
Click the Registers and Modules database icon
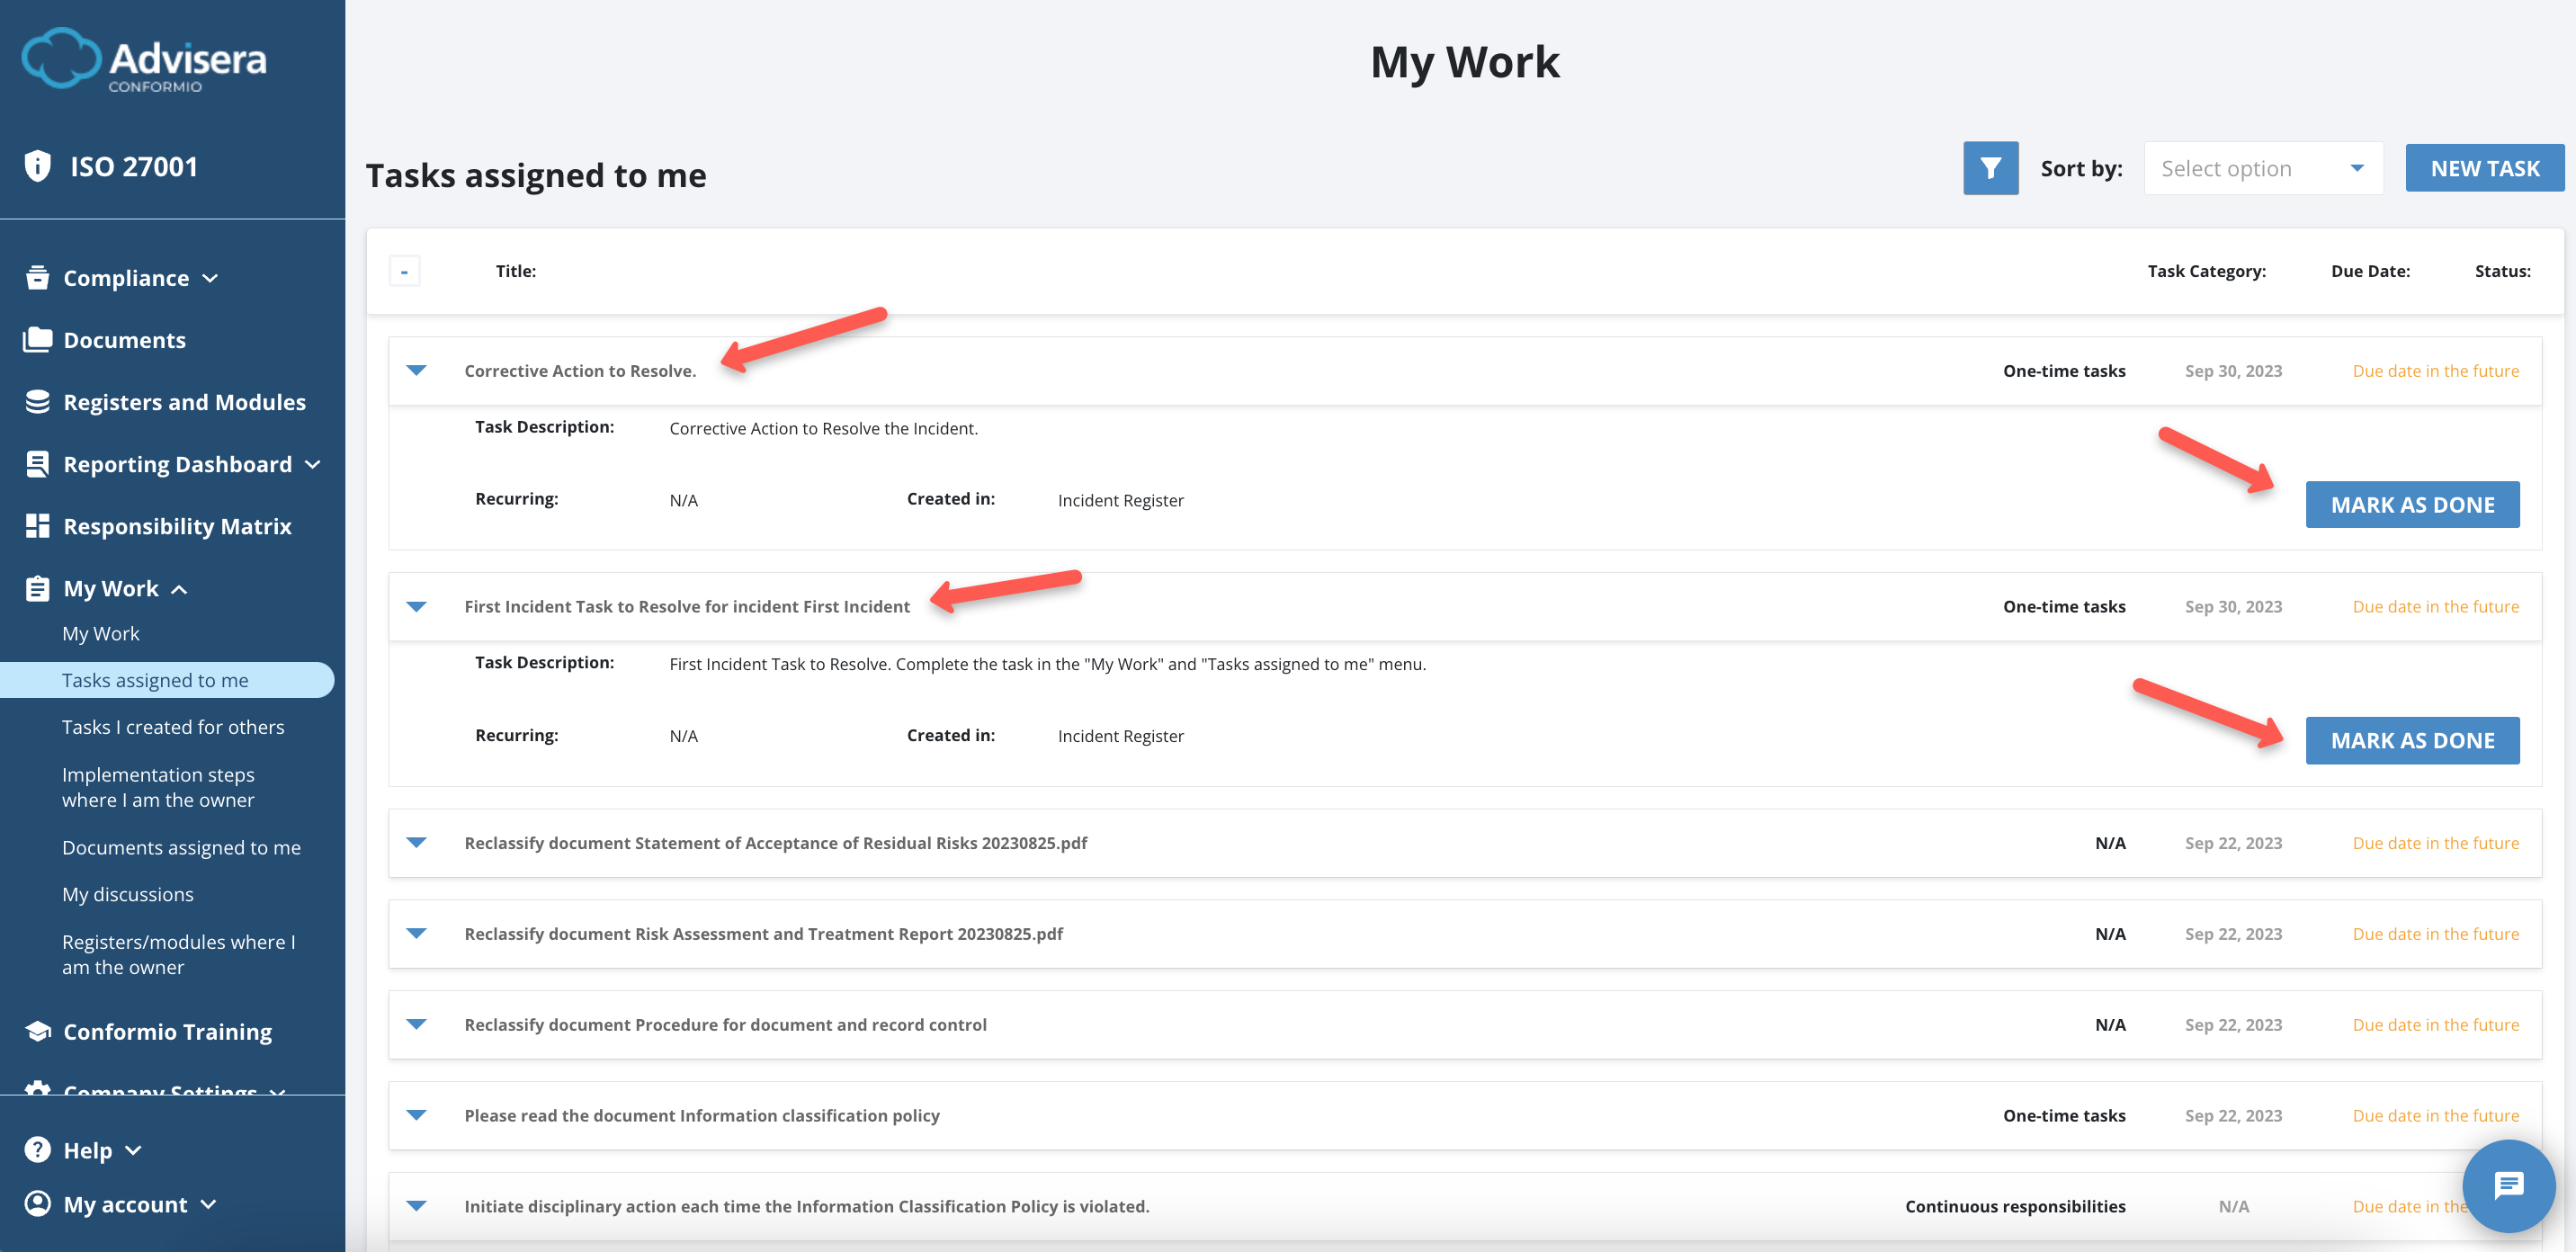pyautogui.click(x=38, y=402)
